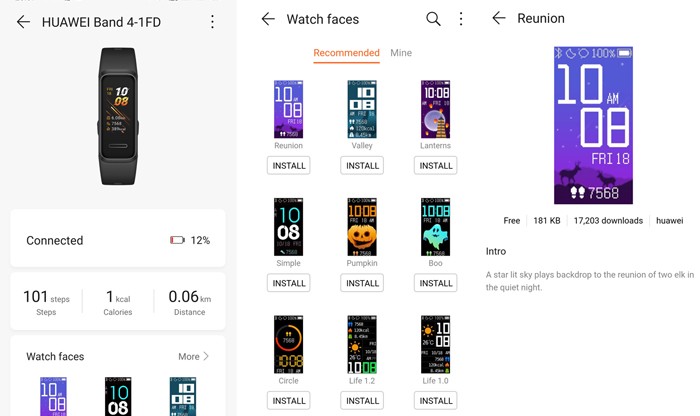Screen dimensions: 700x416
Task: Open the overflow menu in Watch faces
Action: click(x=461, y=19)
